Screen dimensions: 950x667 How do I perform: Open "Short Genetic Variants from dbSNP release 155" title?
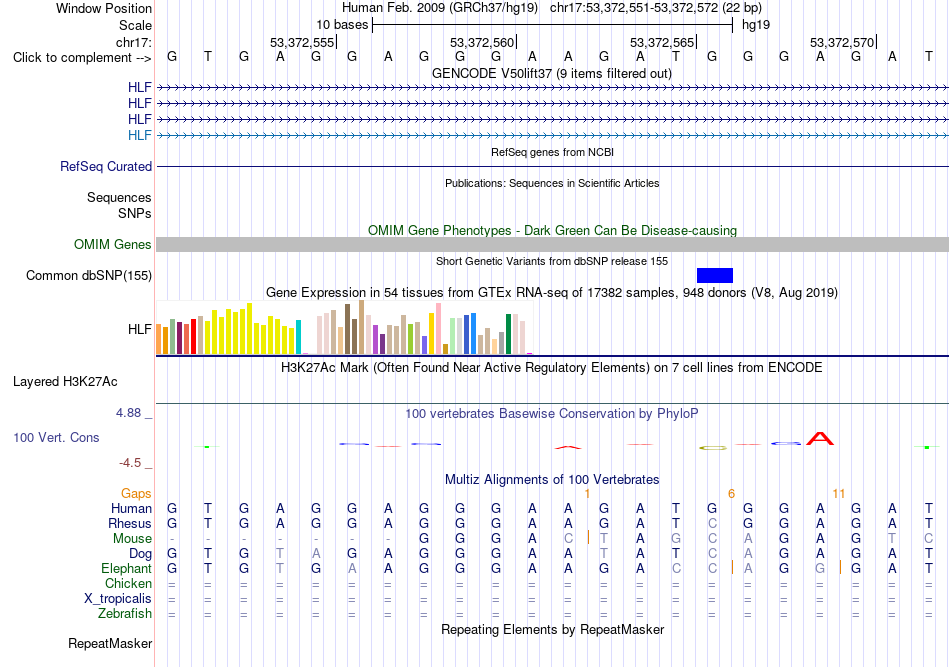pyautogui.click(x=552, y=261)
